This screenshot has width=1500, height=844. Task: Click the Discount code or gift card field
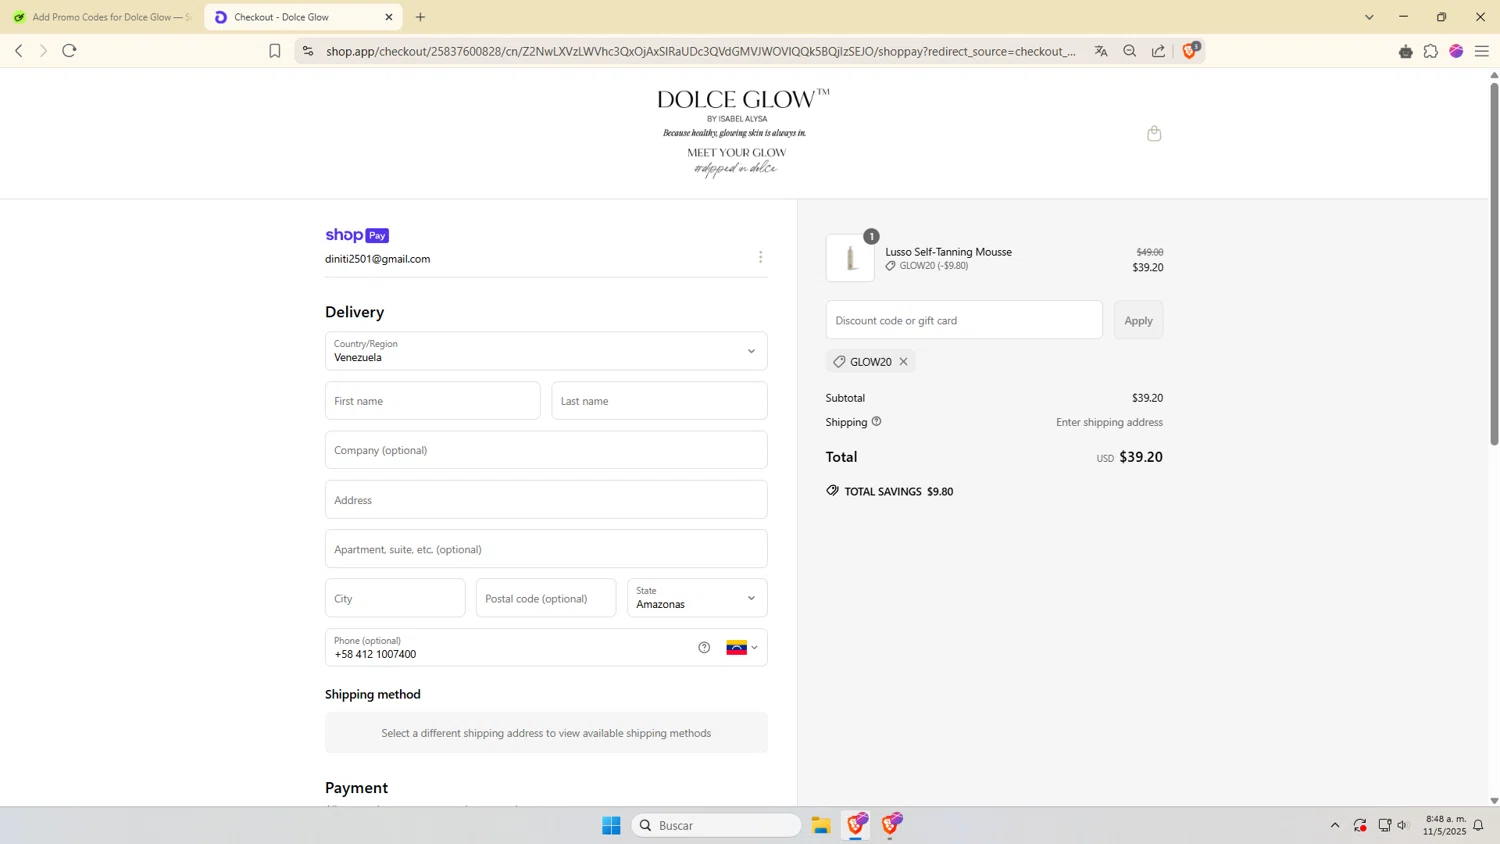(x=964, y=320)
